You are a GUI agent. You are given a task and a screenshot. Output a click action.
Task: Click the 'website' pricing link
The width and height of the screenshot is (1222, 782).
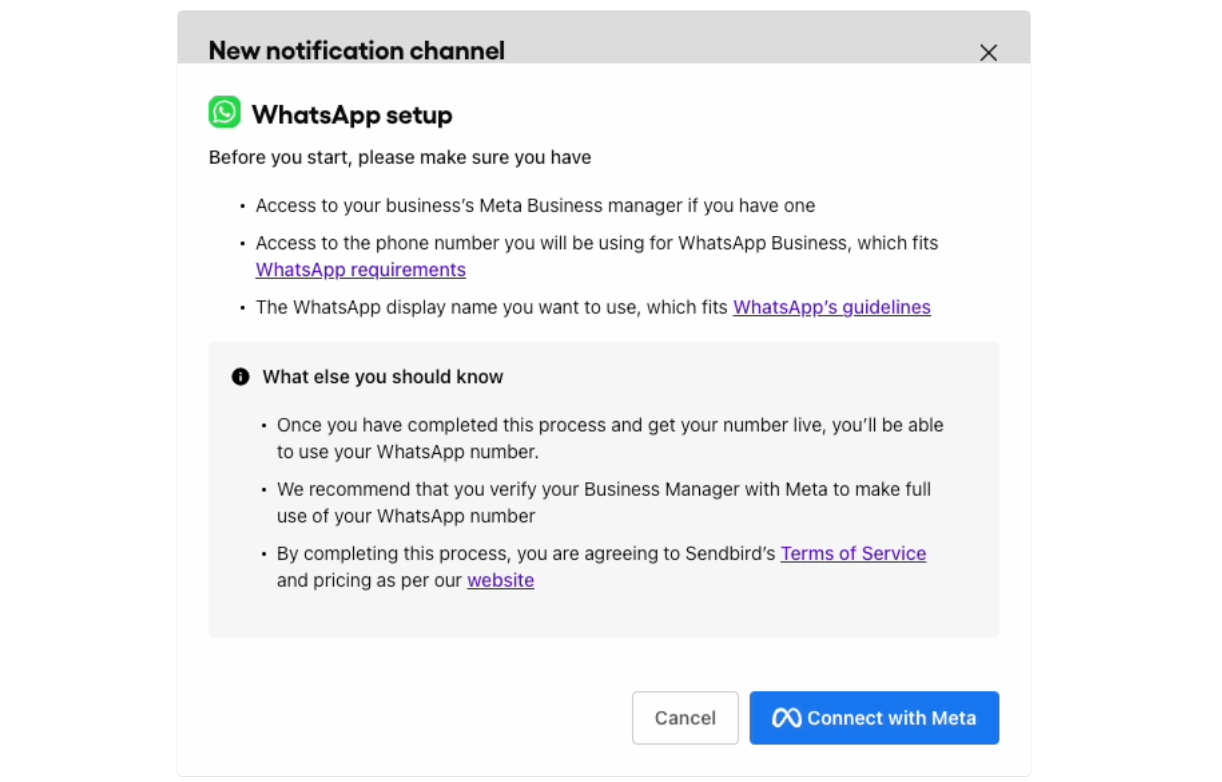point(500,580)
